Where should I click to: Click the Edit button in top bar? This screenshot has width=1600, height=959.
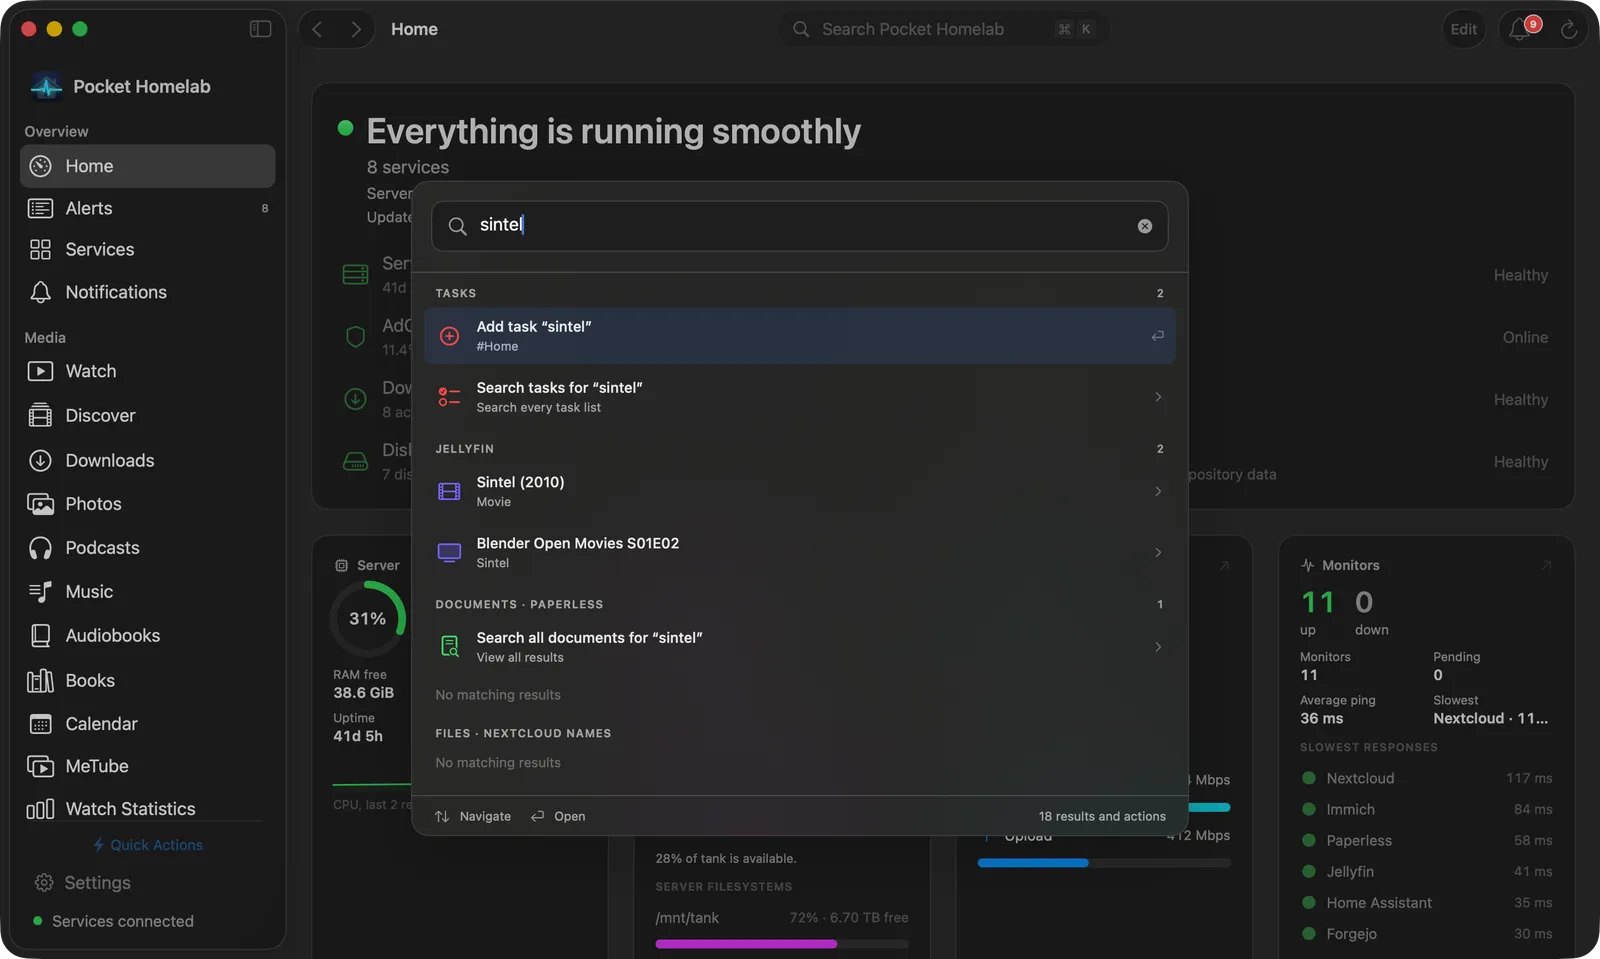[x=1464, y=29]
